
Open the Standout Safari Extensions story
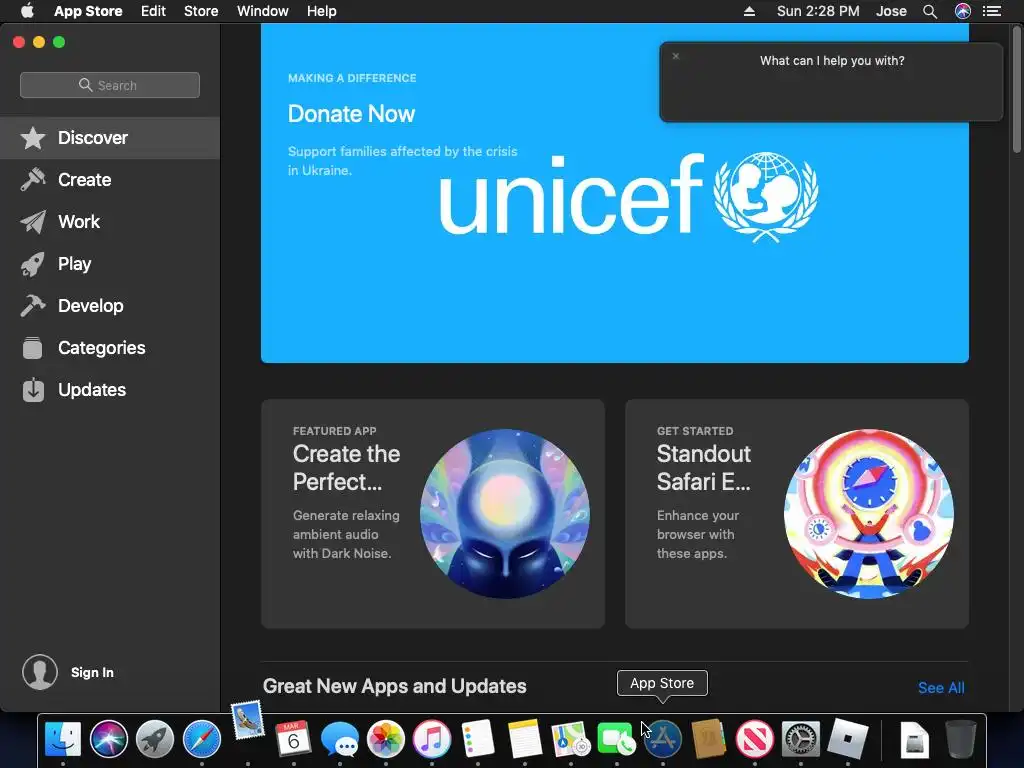coord(797,514)
